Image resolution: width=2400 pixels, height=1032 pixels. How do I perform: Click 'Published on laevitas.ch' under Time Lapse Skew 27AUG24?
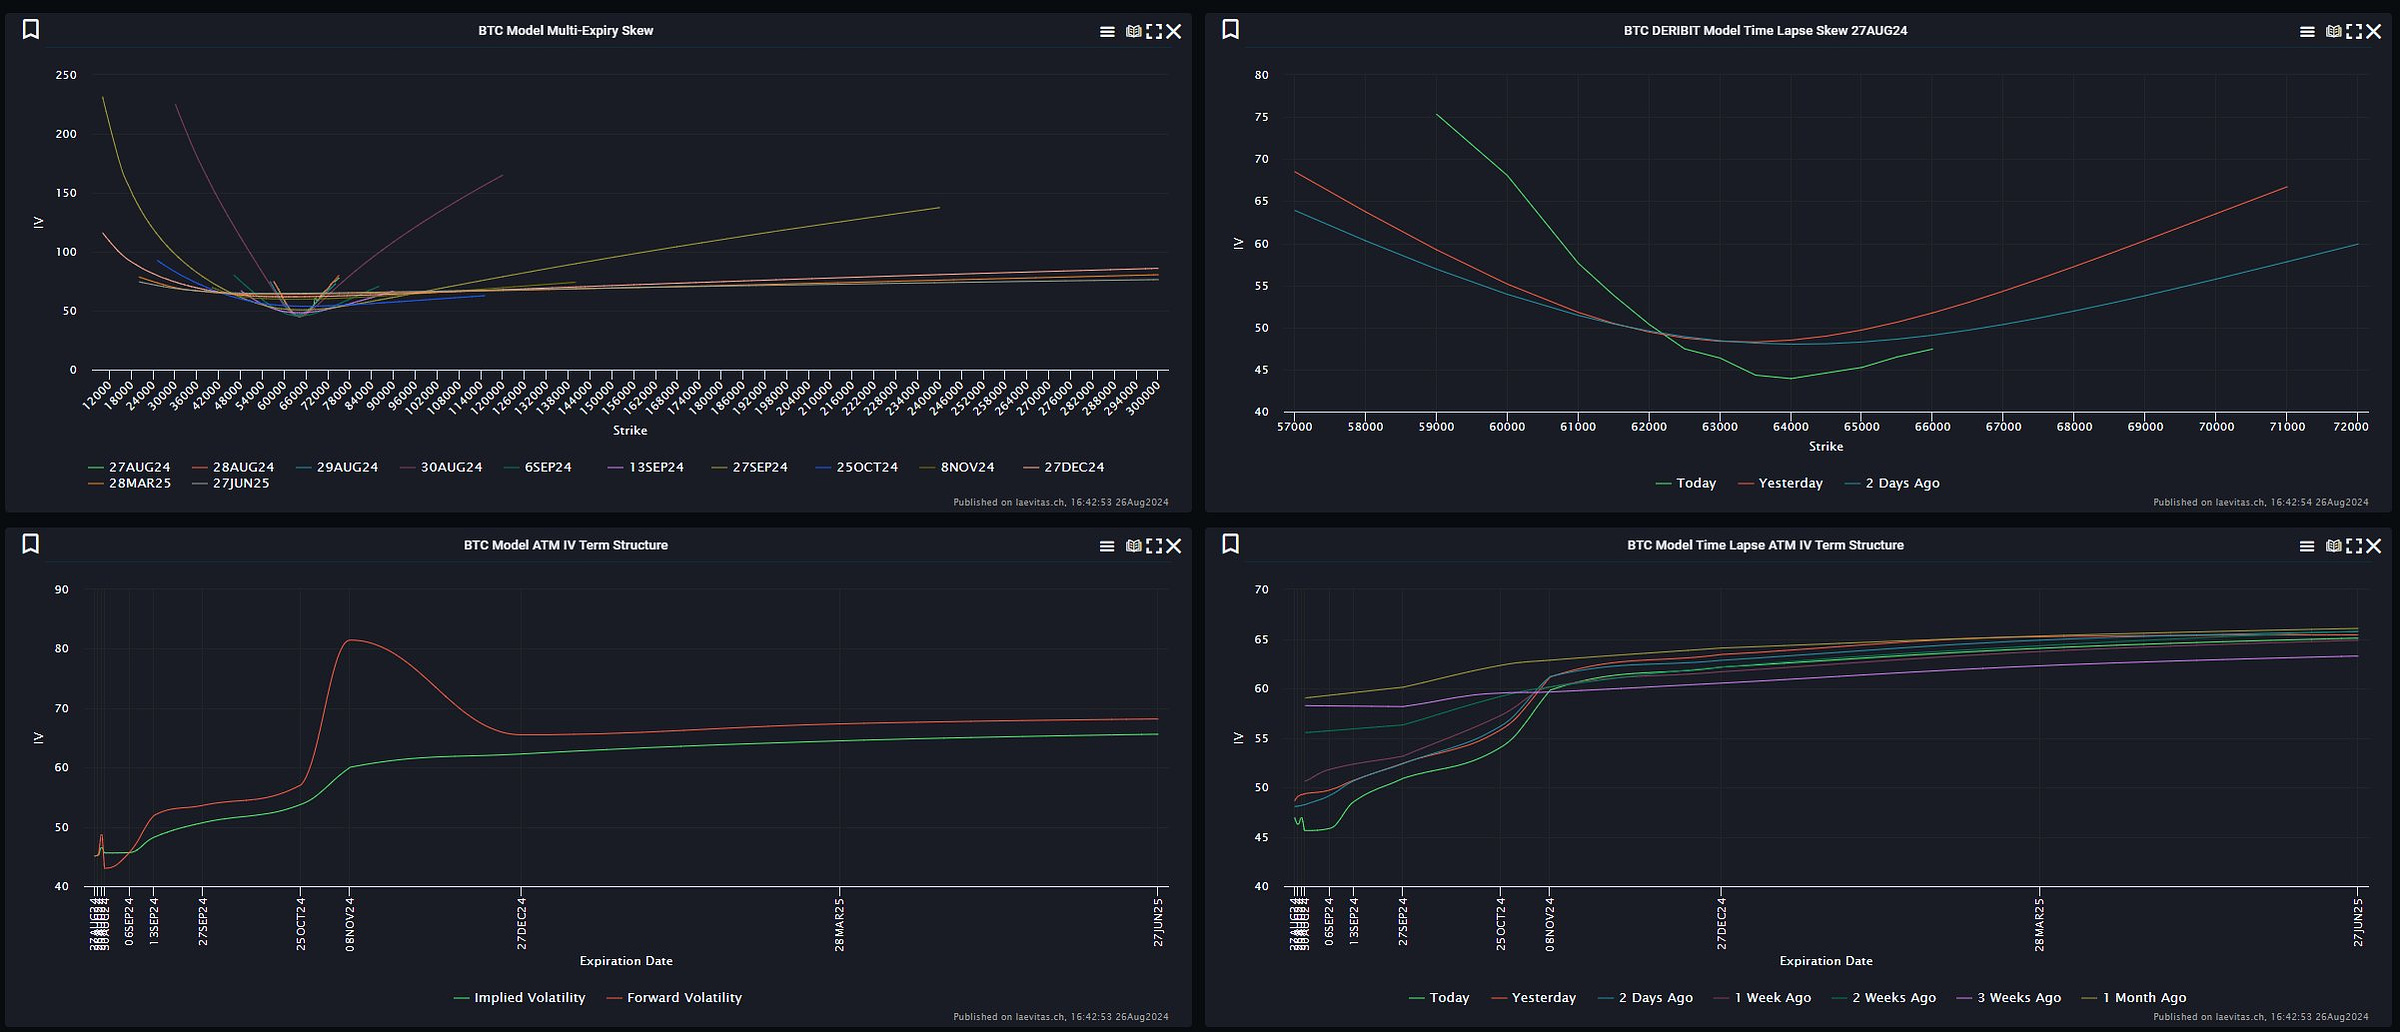pyautogui.click(x=2260, y=502)
